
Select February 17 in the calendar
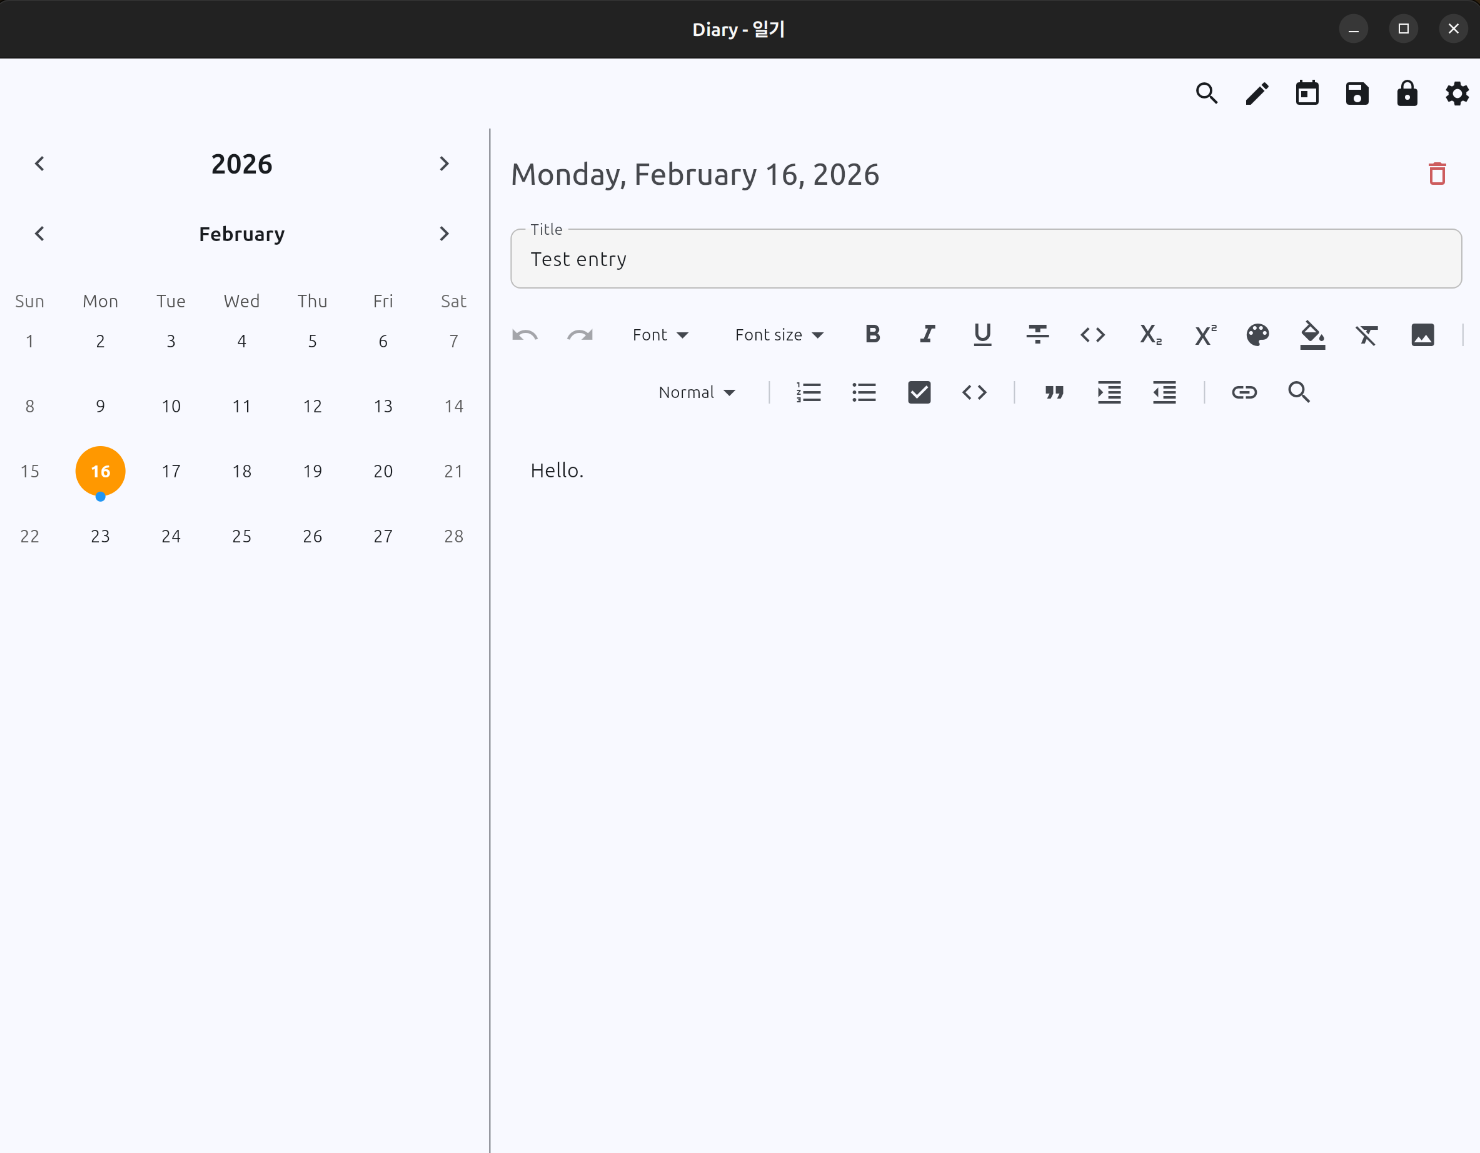171,471
